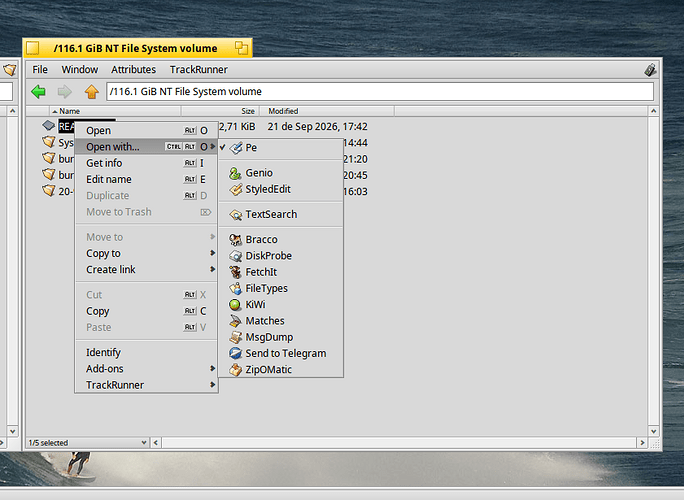Choose Bracco in the submenu

281,240
